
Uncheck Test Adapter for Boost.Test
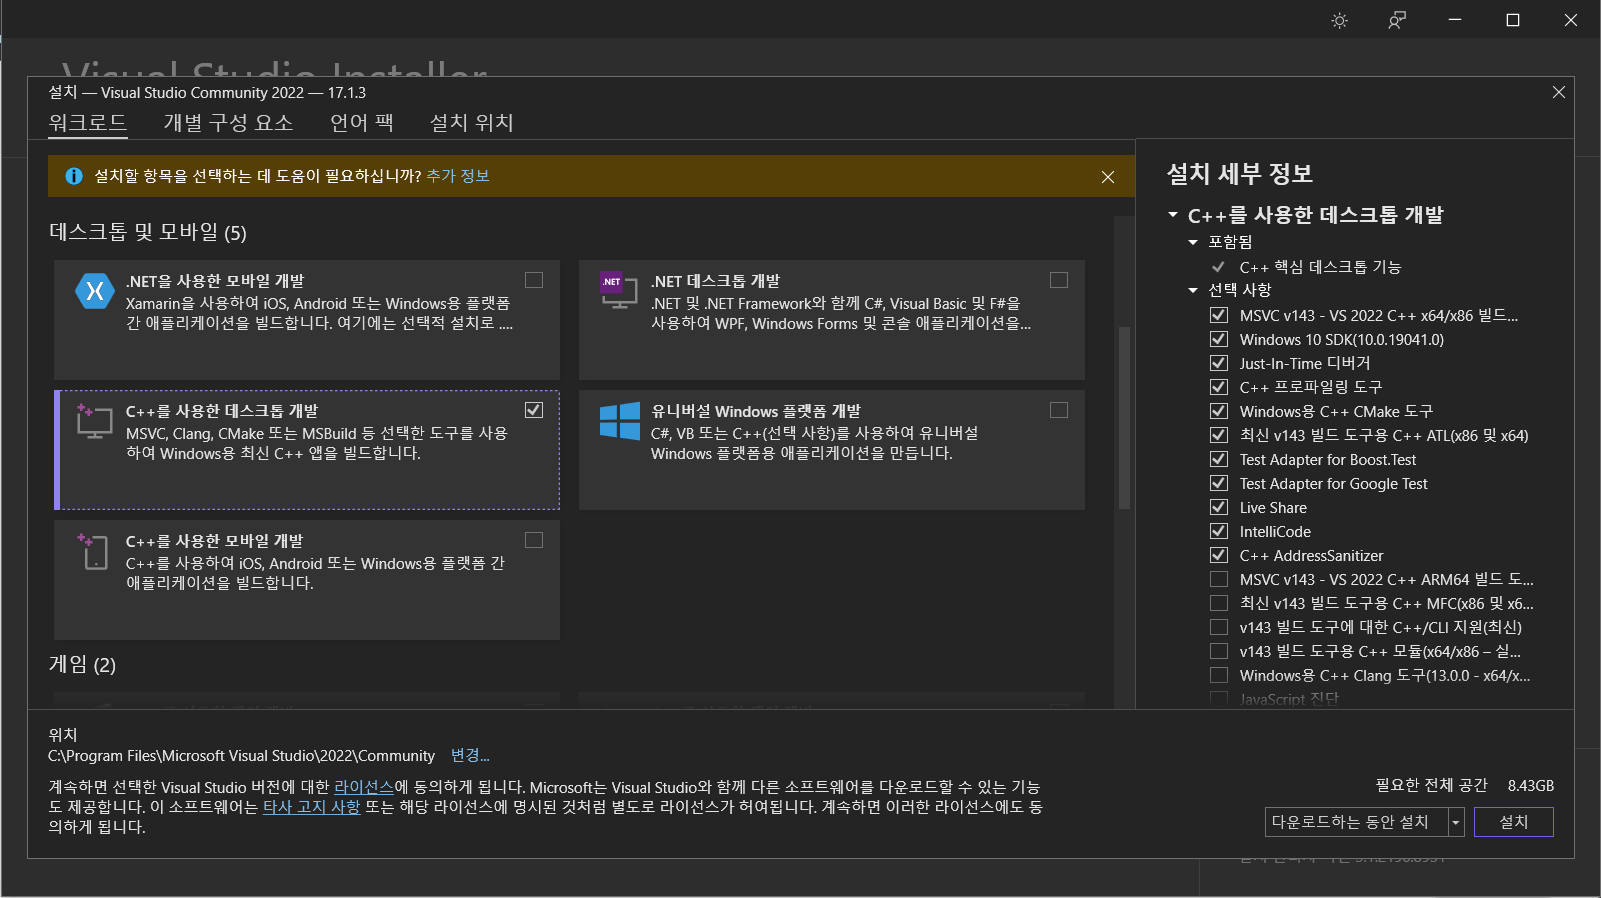tap(1219, 459)
